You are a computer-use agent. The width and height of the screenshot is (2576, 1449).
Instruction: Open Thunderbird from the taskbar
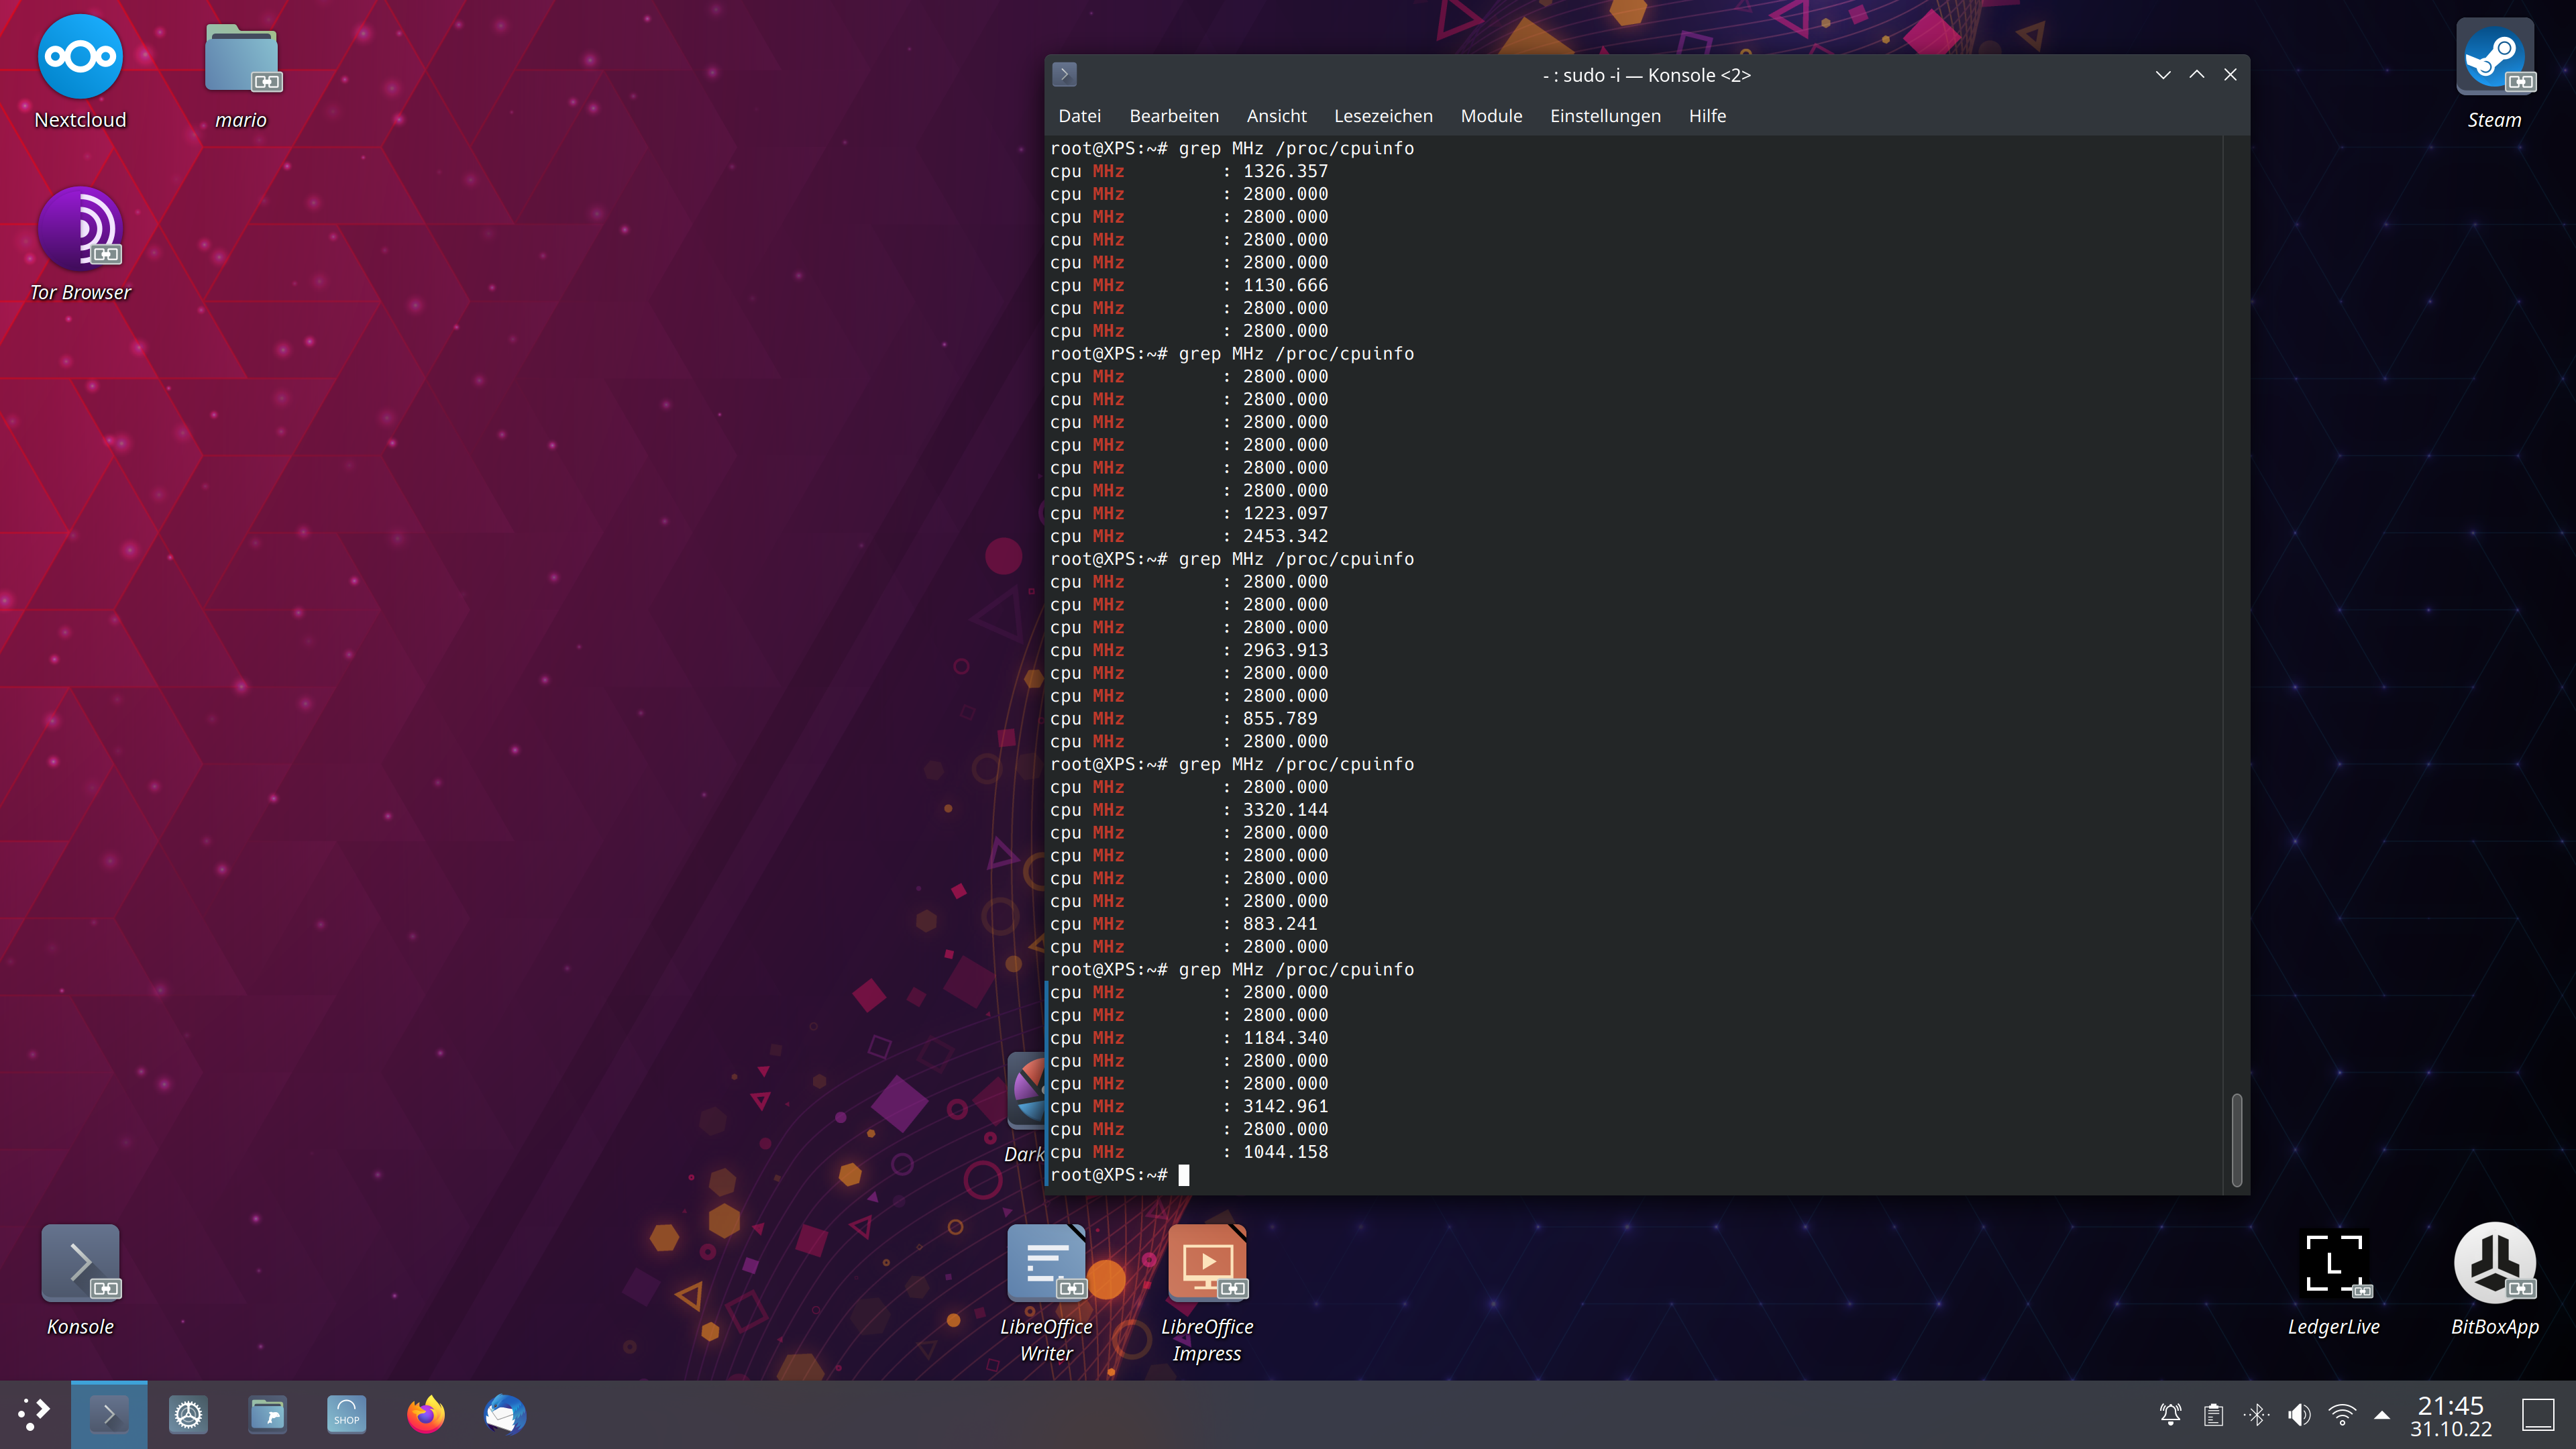[x=505, y=1414]
